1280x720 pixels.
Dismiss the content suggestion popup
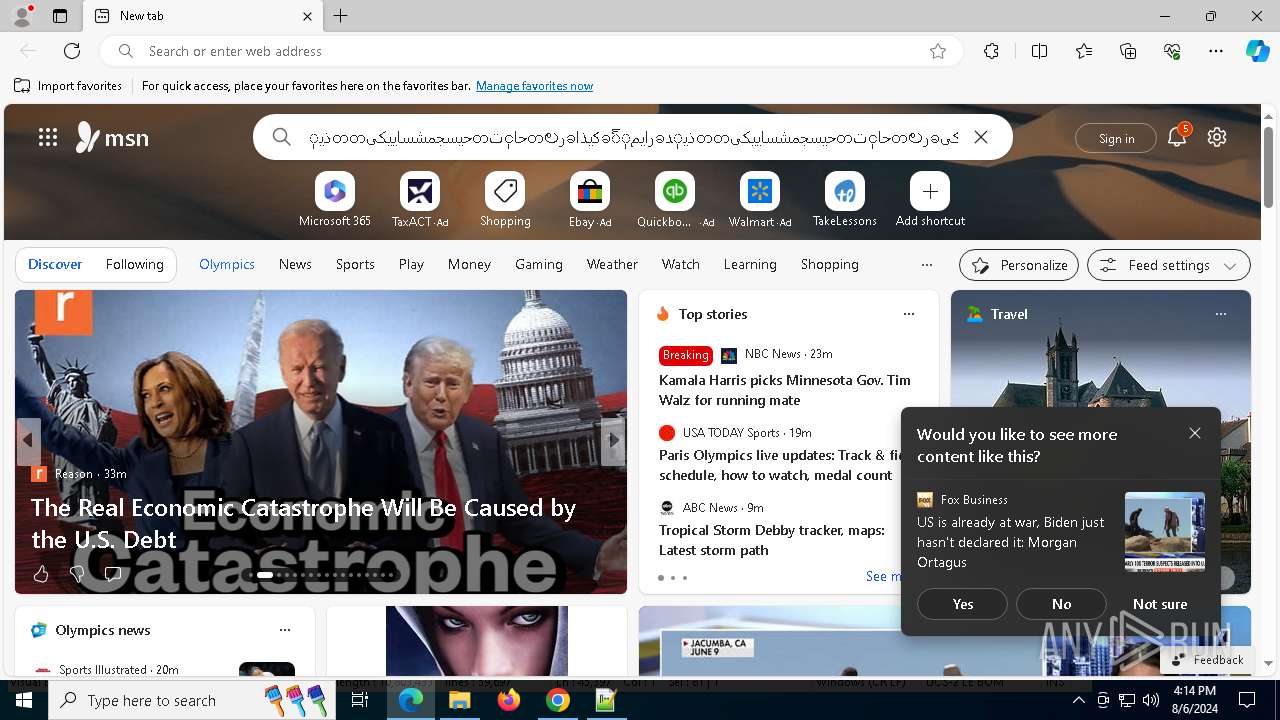point(1195,433)
